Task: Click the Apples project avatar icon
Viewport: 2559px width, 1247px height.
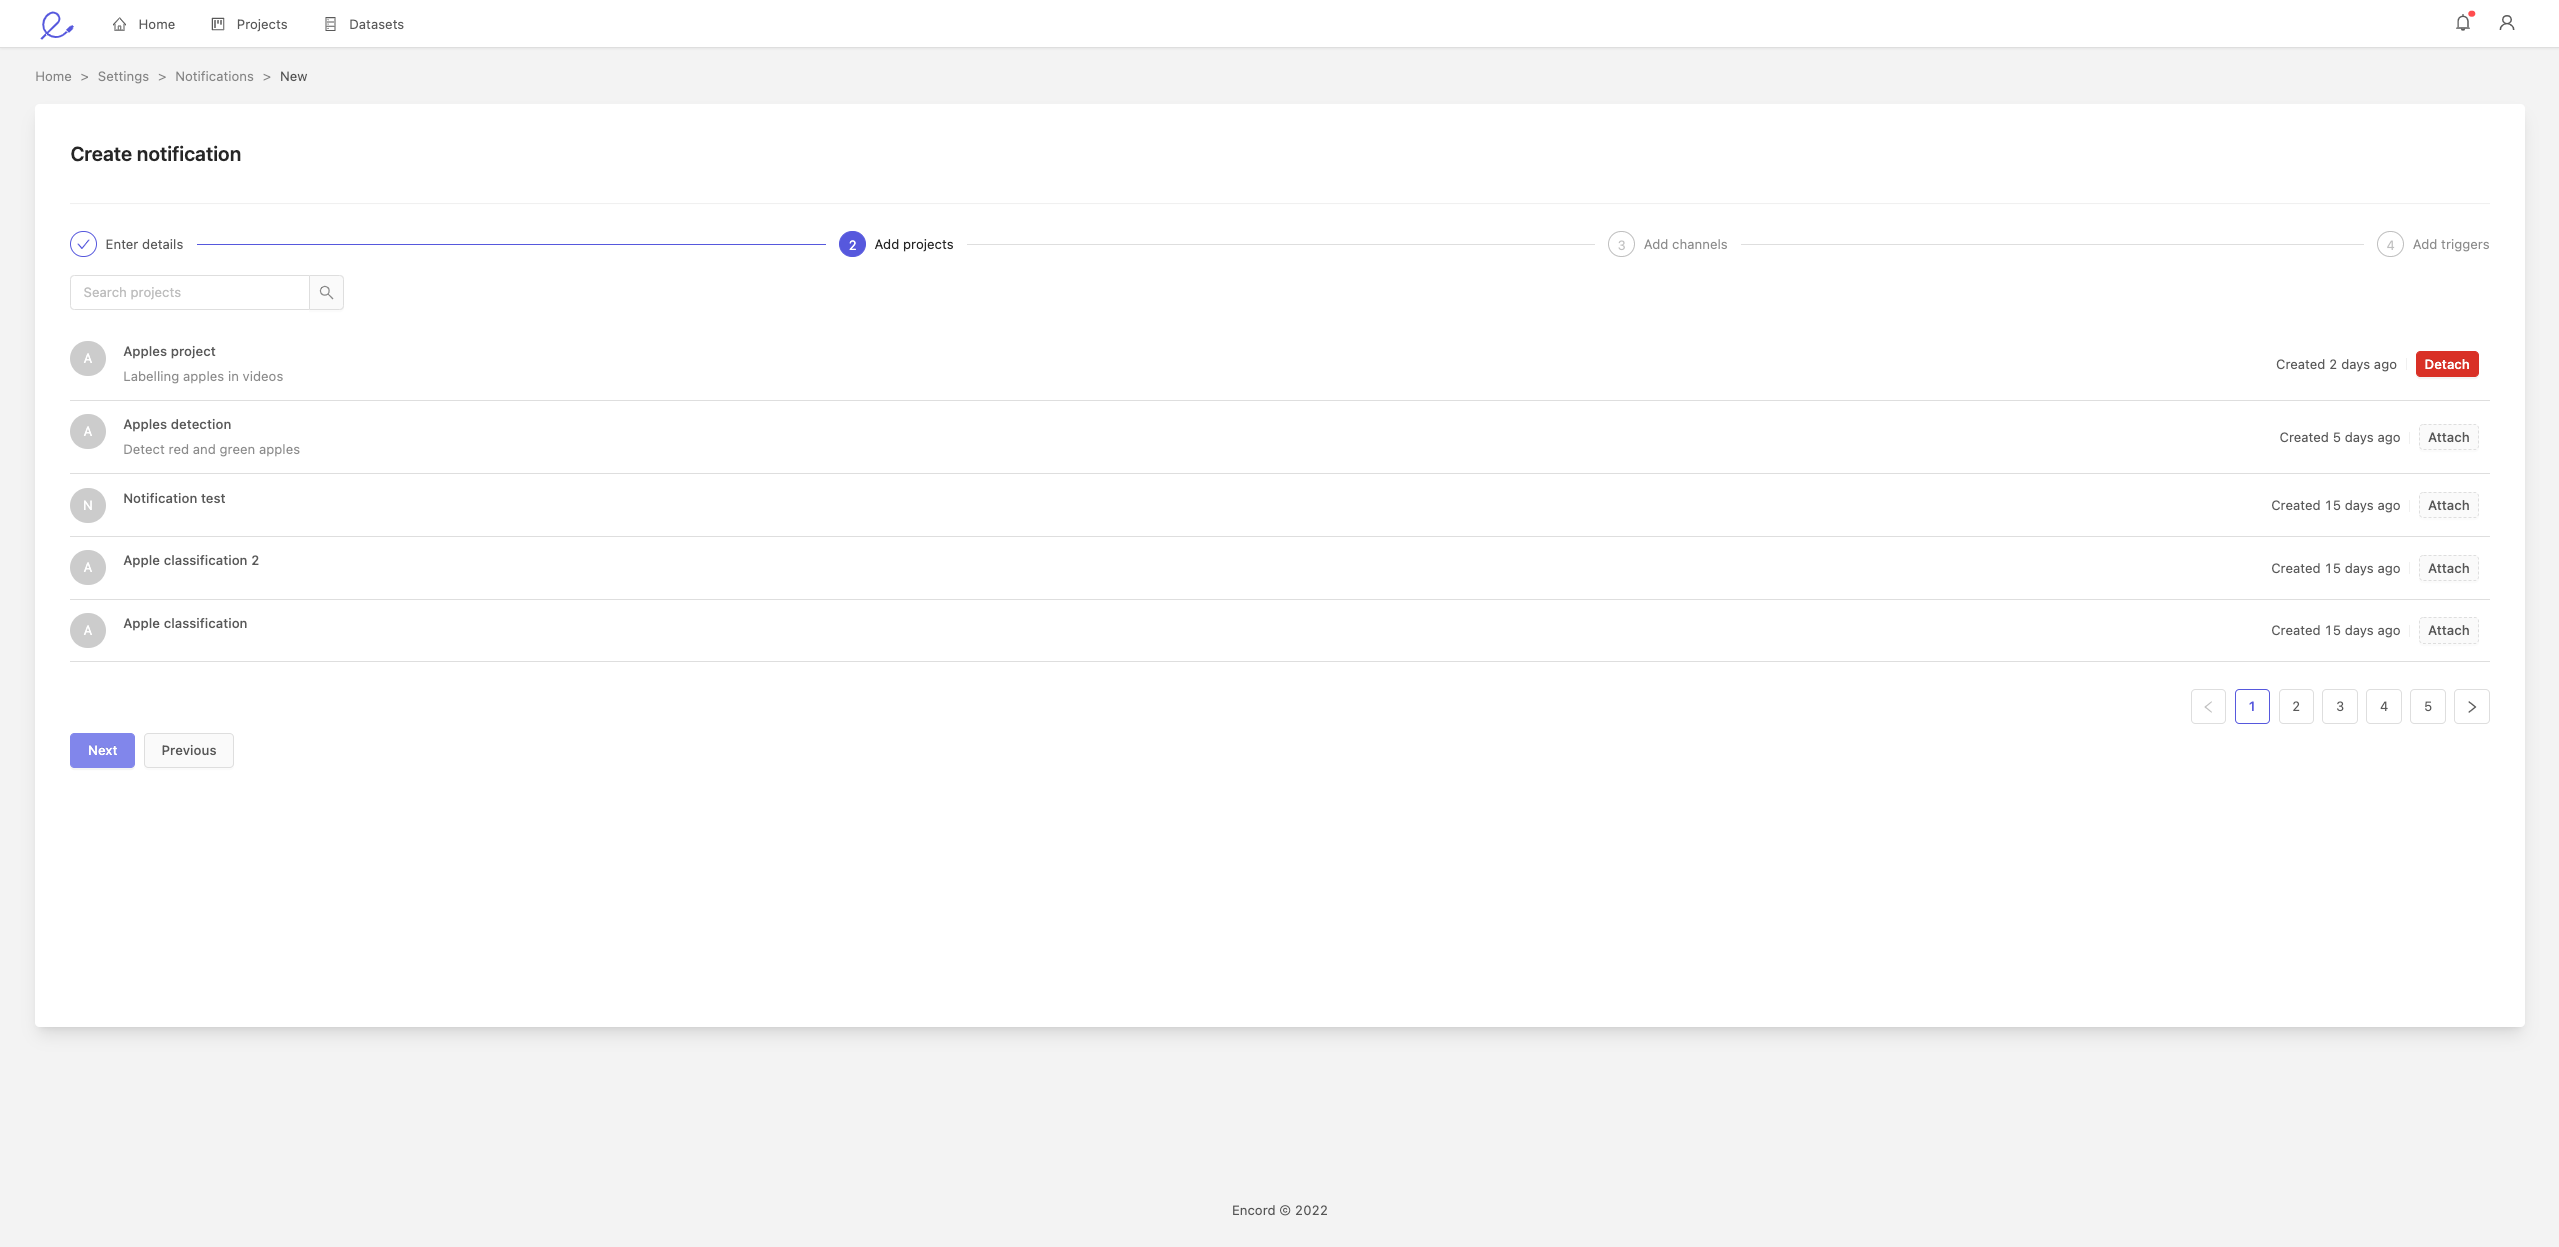Action: coord(88,358)
